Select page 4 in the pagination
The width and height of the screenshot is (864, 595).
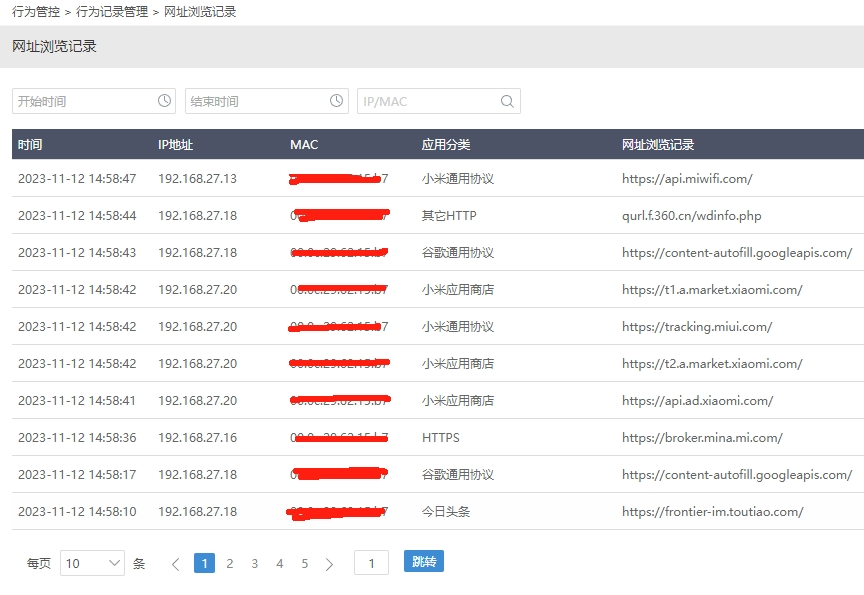280,563
